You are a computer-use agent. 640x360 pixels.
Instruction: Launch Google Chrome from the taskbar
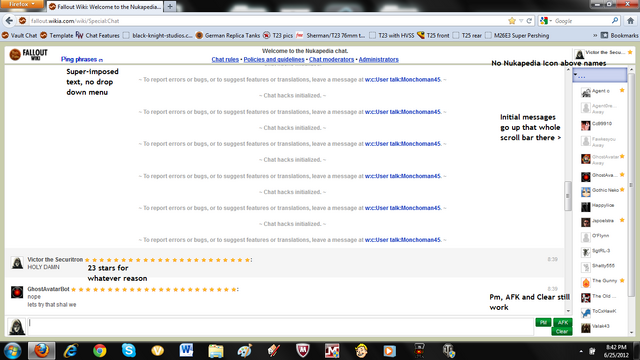coord(100,351)
